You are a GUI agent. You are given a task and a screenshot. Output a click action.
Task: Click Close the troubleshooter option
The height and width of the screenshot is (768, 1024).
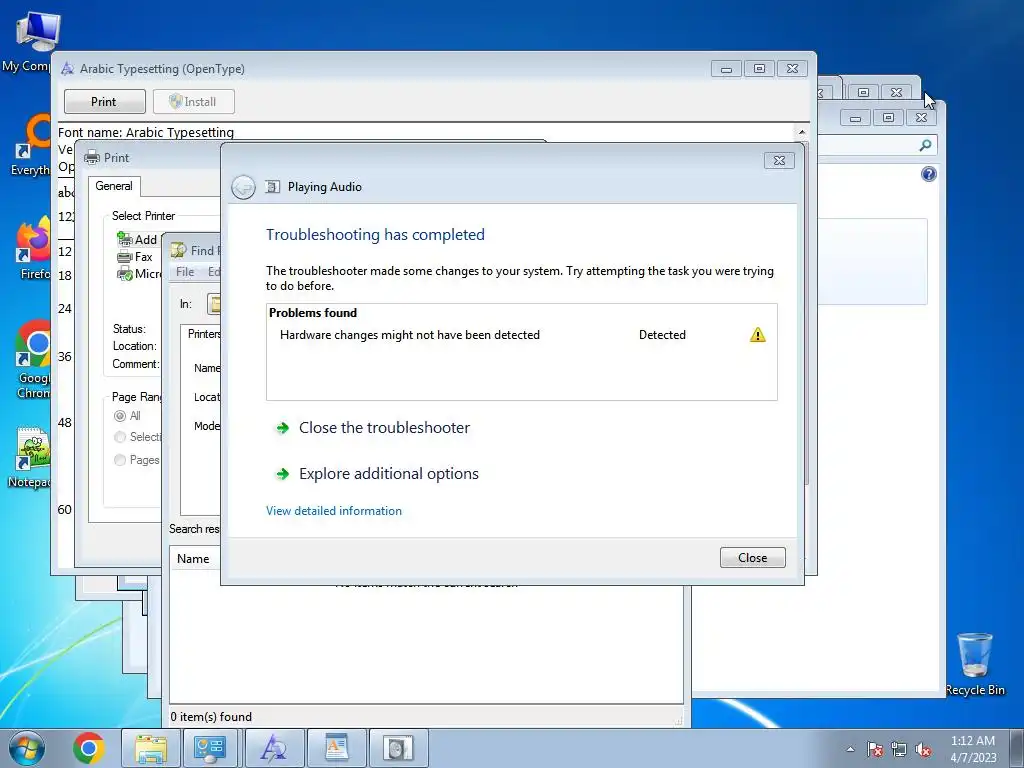[384, 428]
